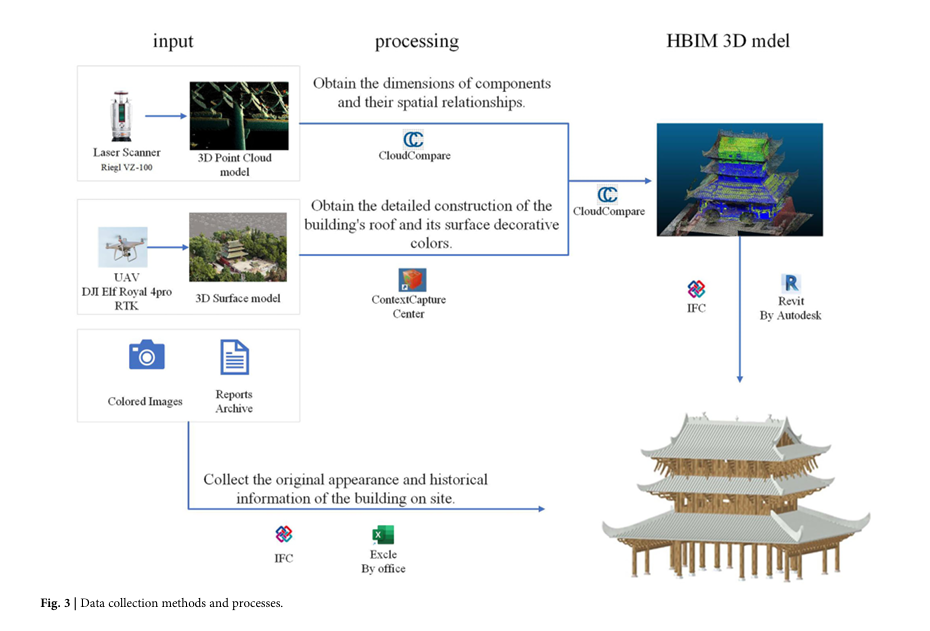This screenshot has height=631, width=930.
Task: Select the colored HBIM point cloud image
Action: (739, 179)
